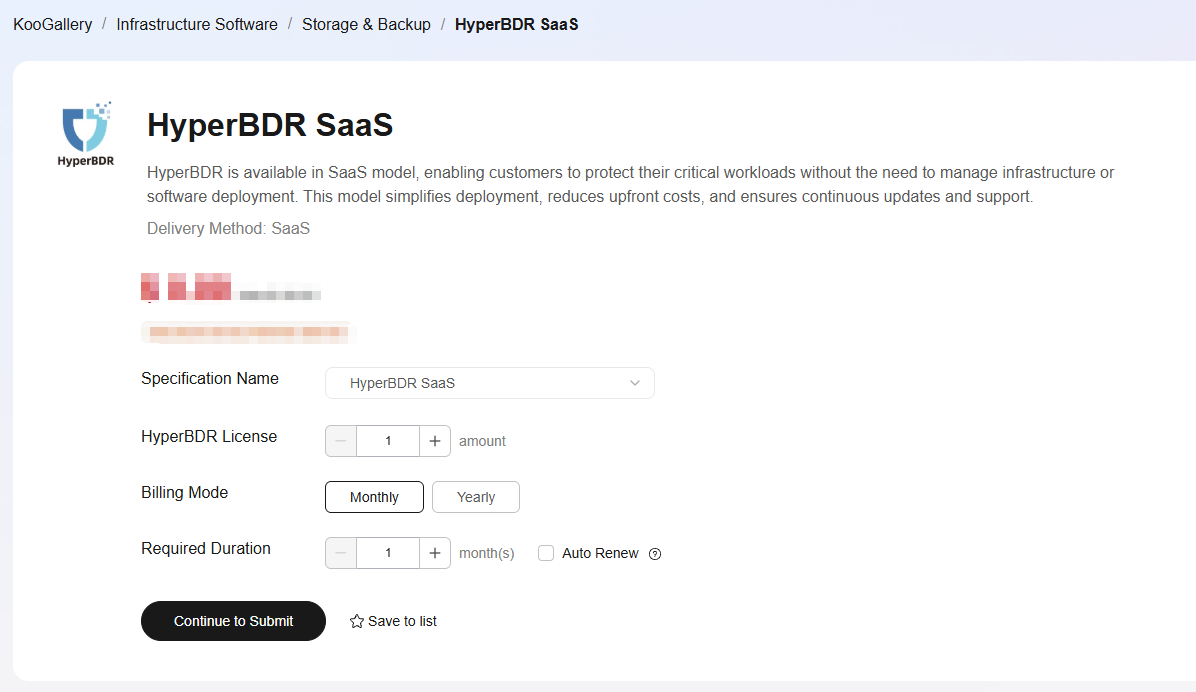The image size is (1196, 692).
Task: Expand the specification list via chevron arrow
Action: pyautogui.click(x=635, y=383)
